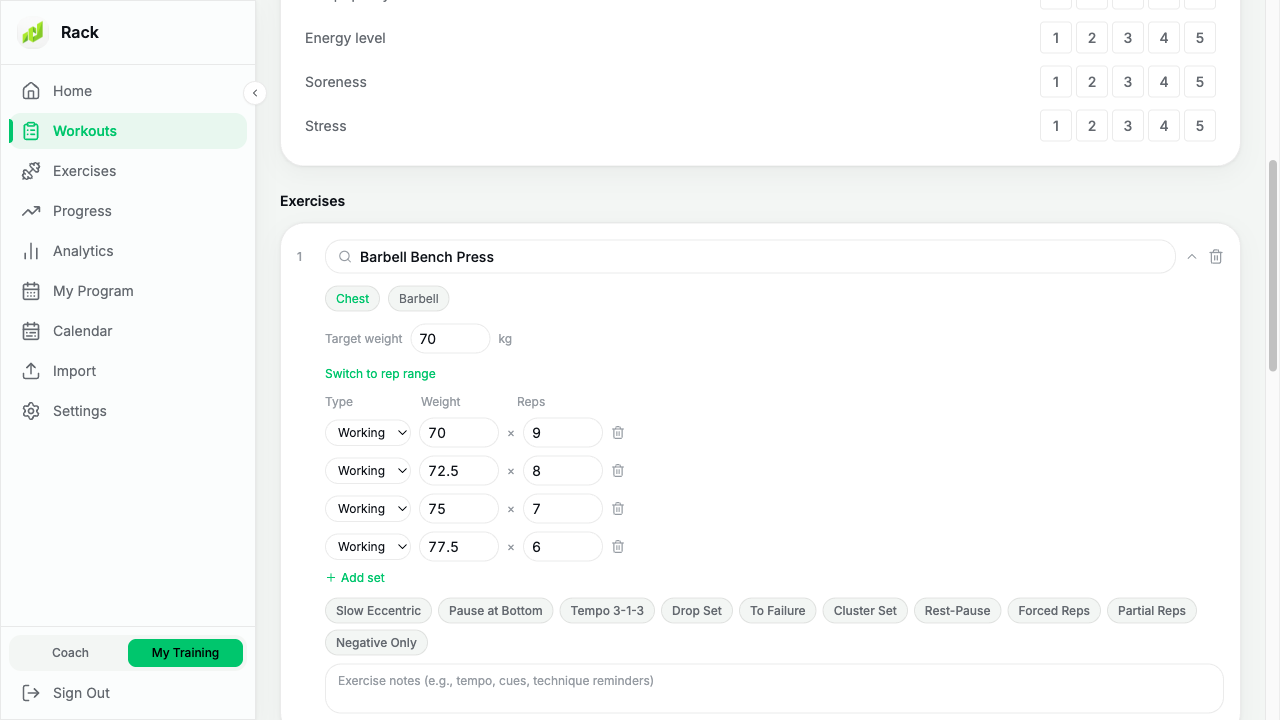1280x720 pixels.
Task: Open the Type dropdown for the 70 kg set
Action: 368,433
